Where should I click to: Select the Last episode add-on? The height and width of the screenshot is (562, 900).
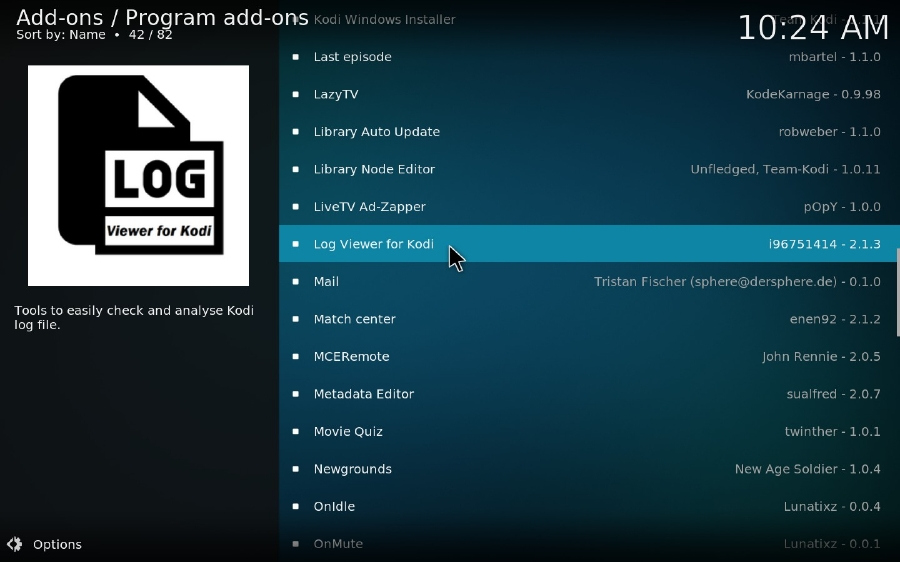click(x=589, y=56)
